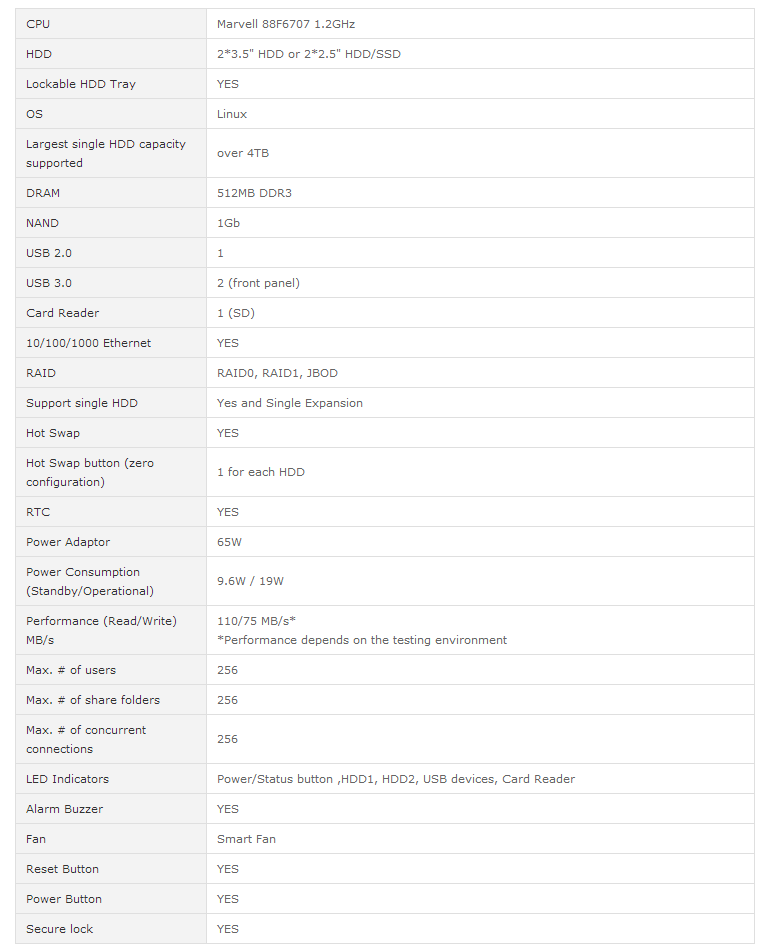Click the NAND row label
The height and width of the screenshot is (944, 761).
[42, 223]
